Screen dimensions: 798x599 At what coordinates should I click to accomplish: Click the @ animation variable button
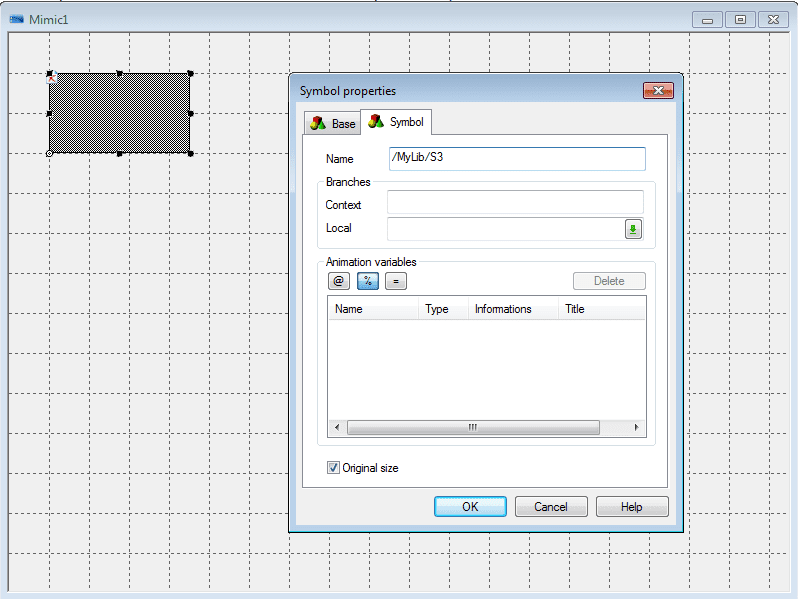[338, 282]
